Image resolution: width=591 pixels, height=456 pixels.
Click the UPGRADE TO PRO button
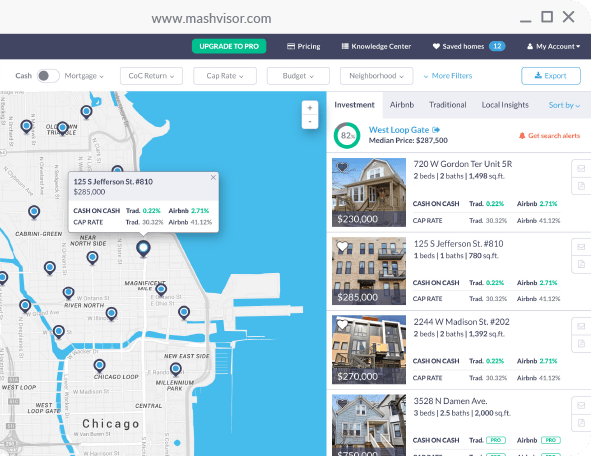tap(229, 46)
